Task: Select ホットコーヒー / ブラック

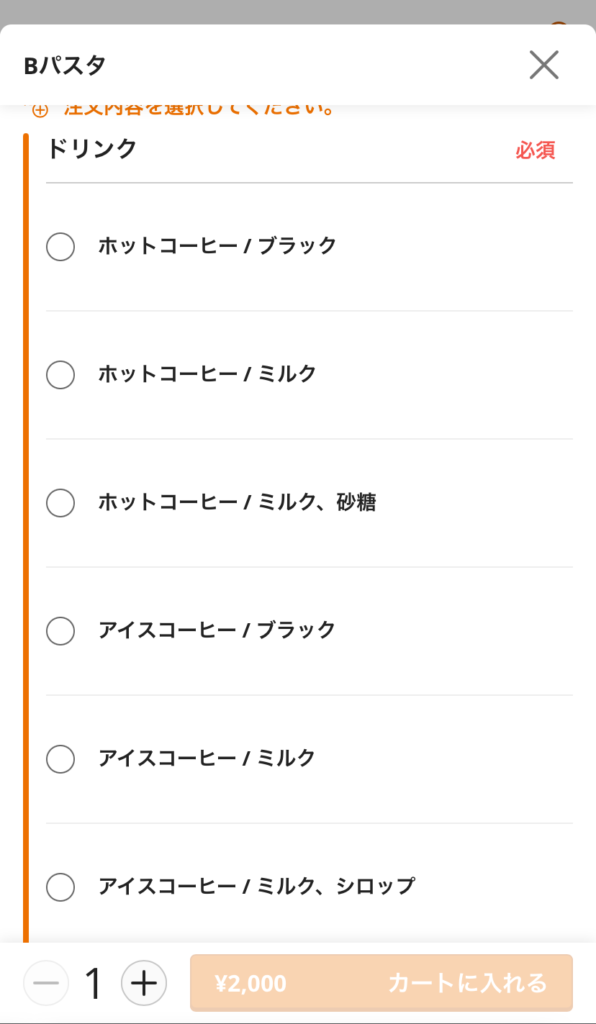Action: (60, 246)
